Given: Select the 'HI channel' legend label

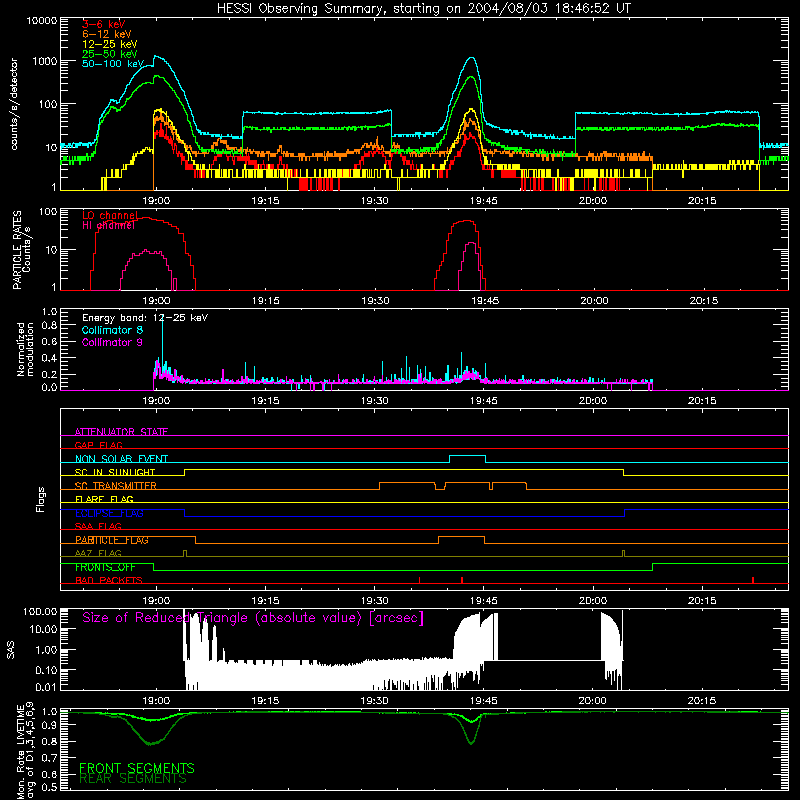Looking at the screenshot, I should click(x=109, y=225).
